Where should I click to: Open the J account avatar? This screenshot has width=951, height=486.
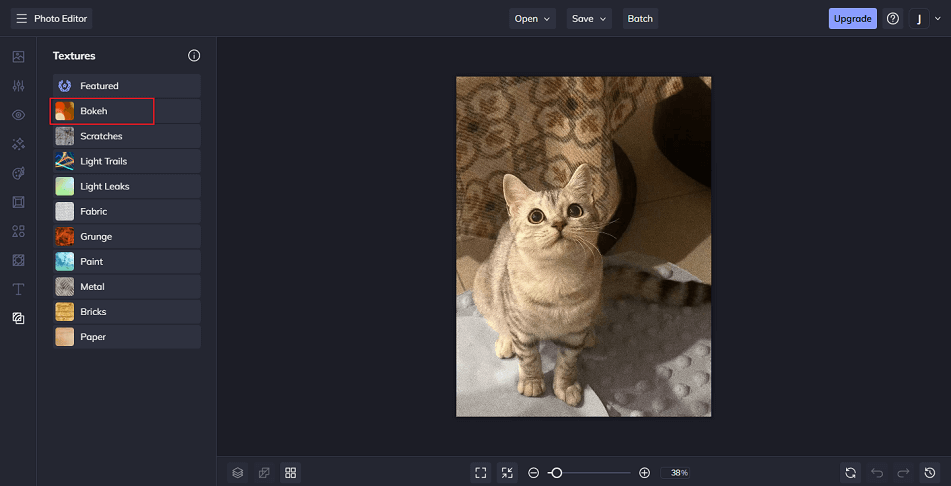[x=919, y=19]
